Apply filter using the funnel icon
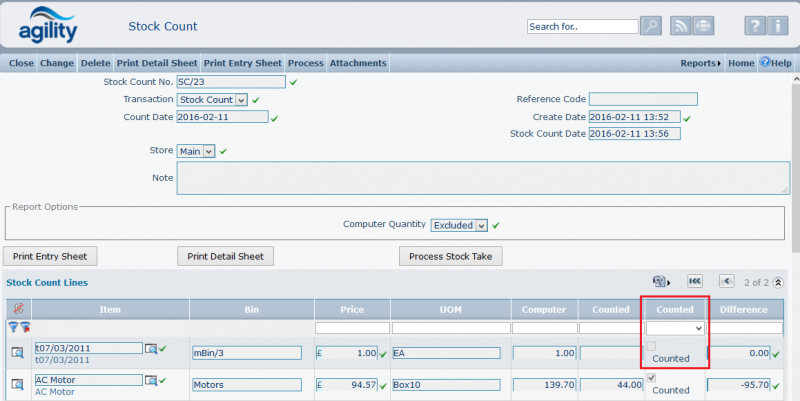Screen dimensions: 800x401 [x=14, y=327]
